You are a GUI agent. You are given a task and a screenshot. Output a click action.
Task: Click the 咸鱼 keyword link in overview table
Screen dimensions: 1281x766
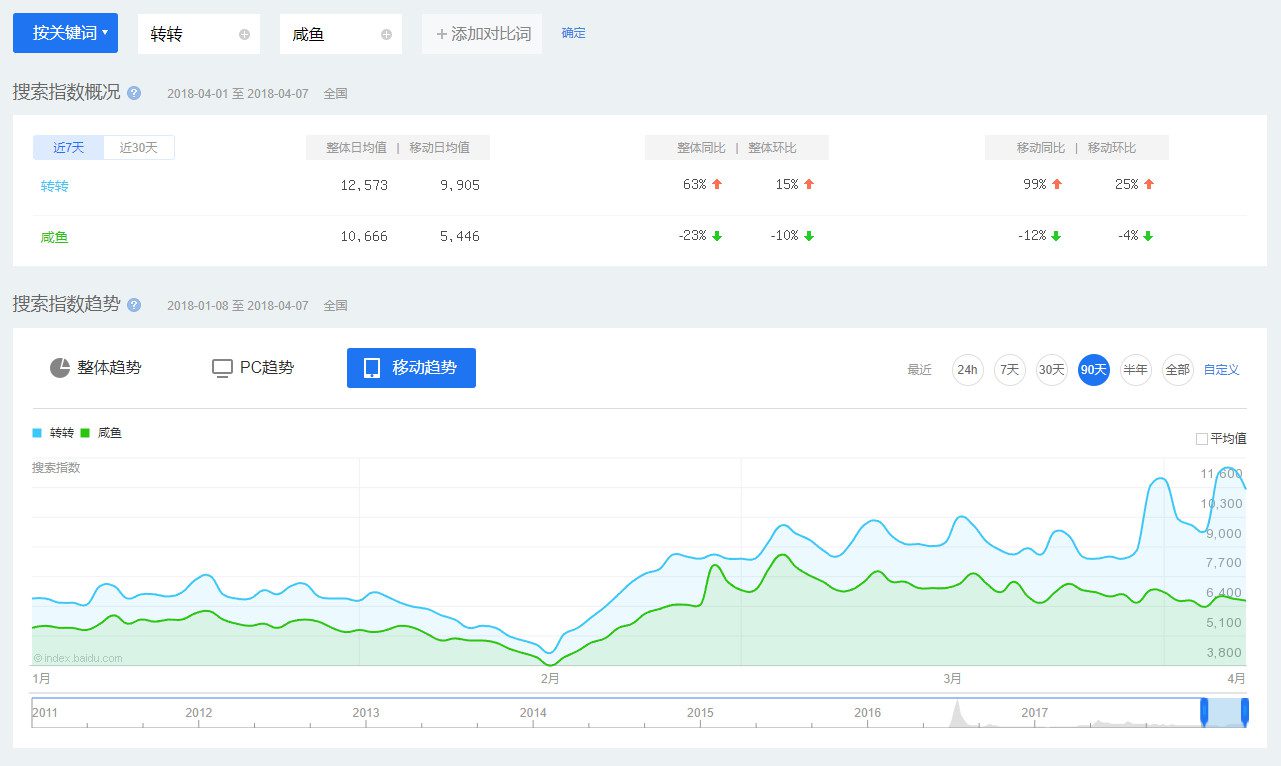pos(55,238)
